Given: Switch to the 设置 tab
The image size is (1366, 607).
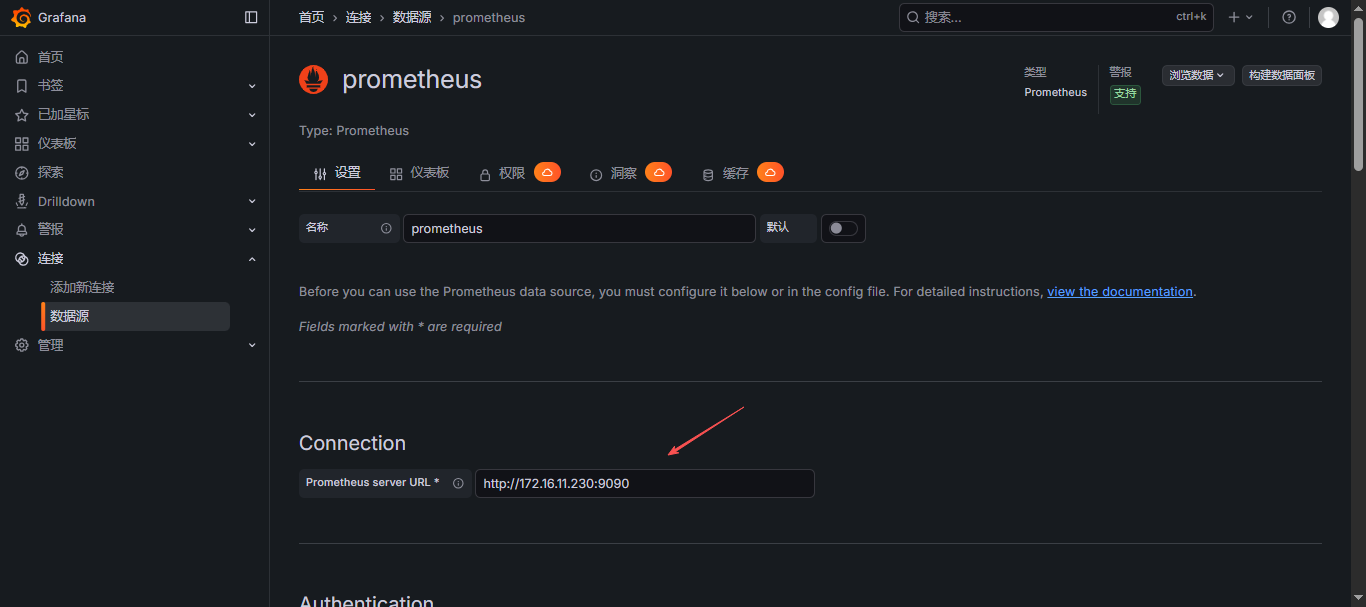Looking at the screenshot, I should click(337, 173).
